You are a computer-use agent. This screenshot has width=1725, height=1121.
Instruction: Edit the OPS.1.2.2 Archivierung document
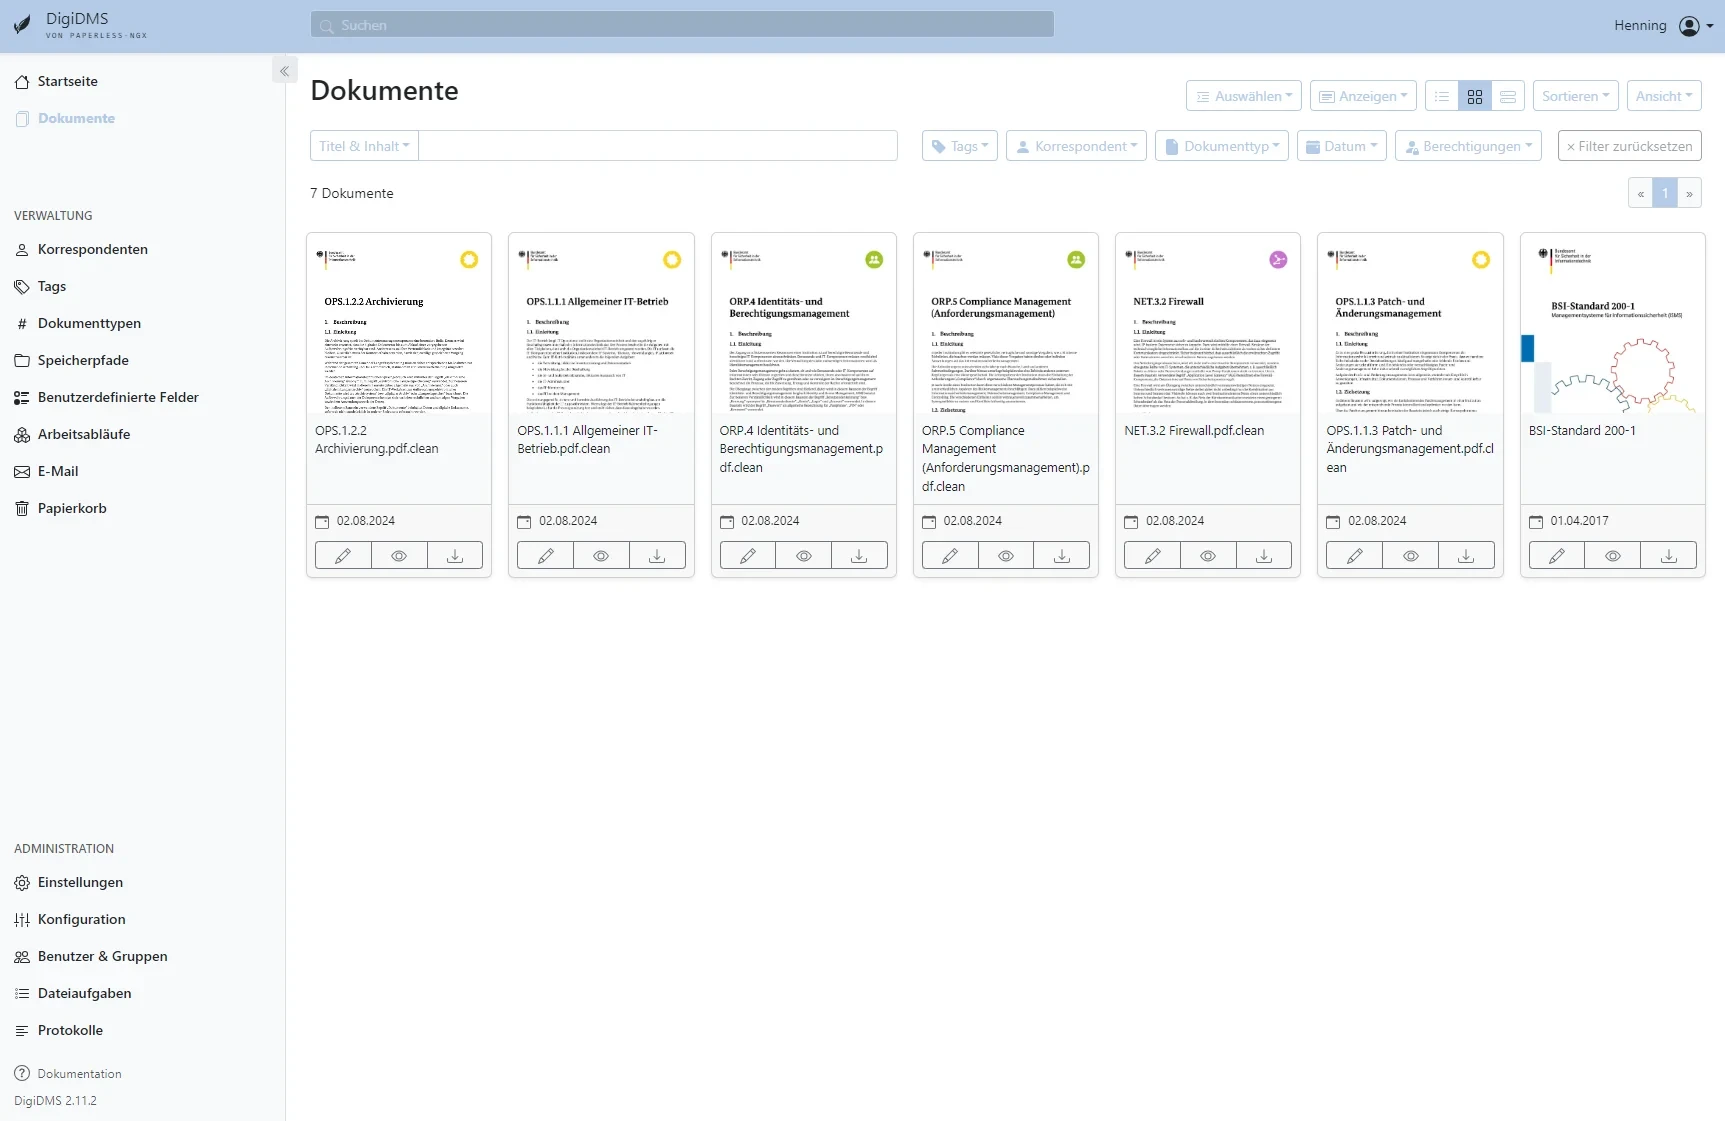coord(342,555)
